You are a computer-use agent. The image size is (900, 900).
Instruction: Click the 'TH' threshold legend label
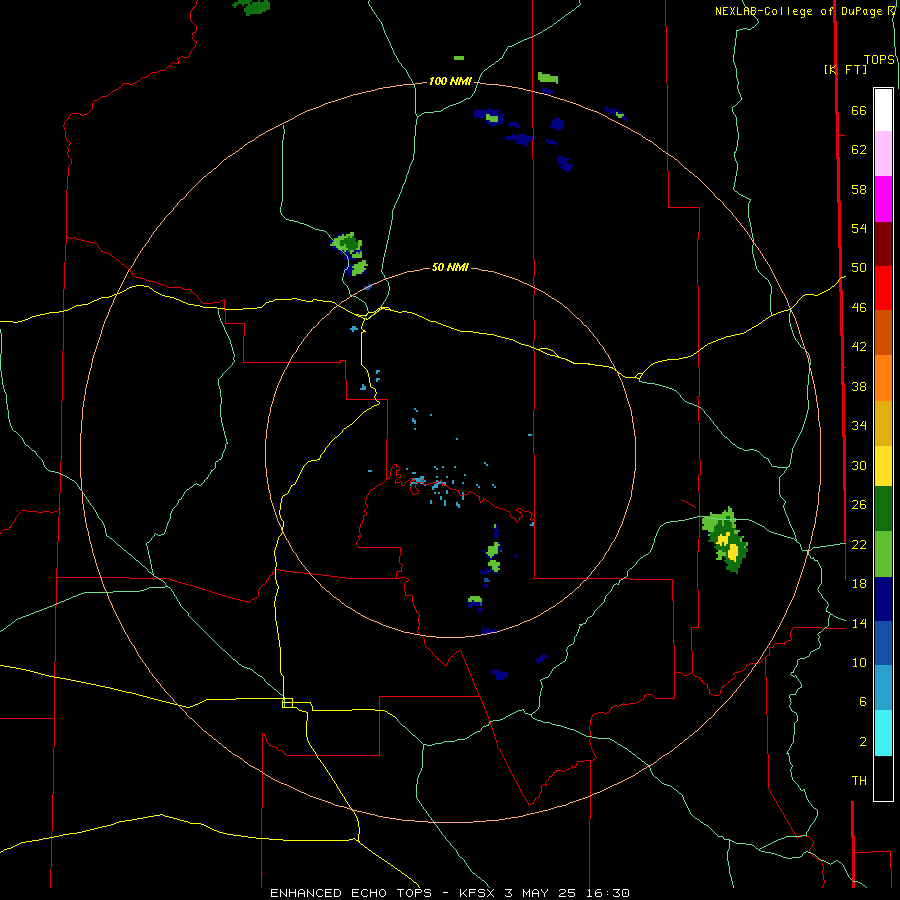coord(859,781)
